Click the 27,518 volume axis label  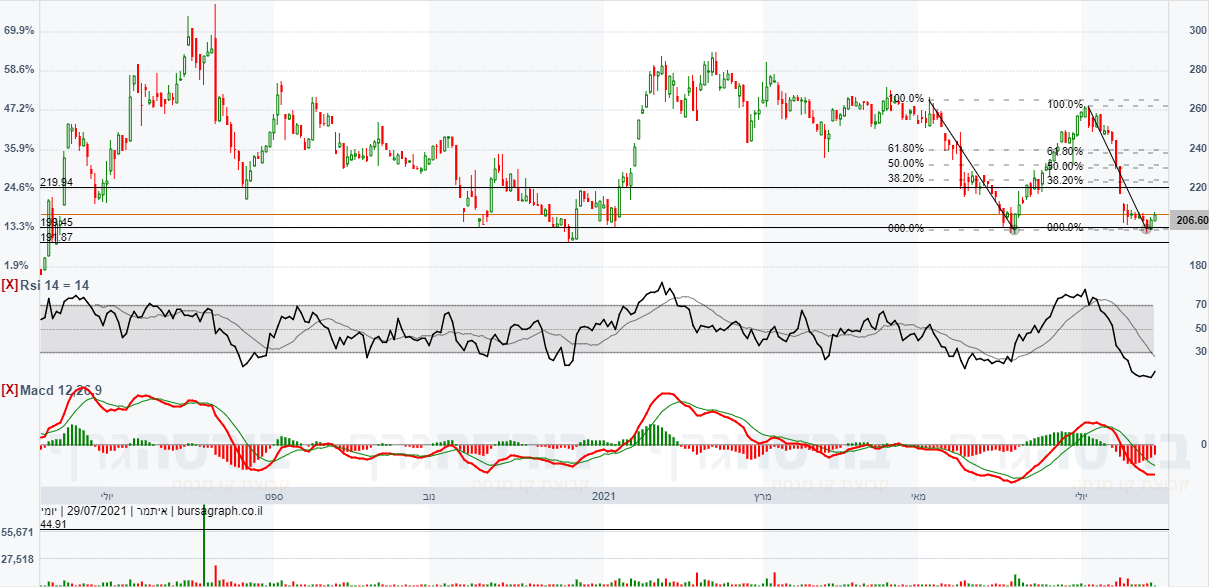click(20, 560)
